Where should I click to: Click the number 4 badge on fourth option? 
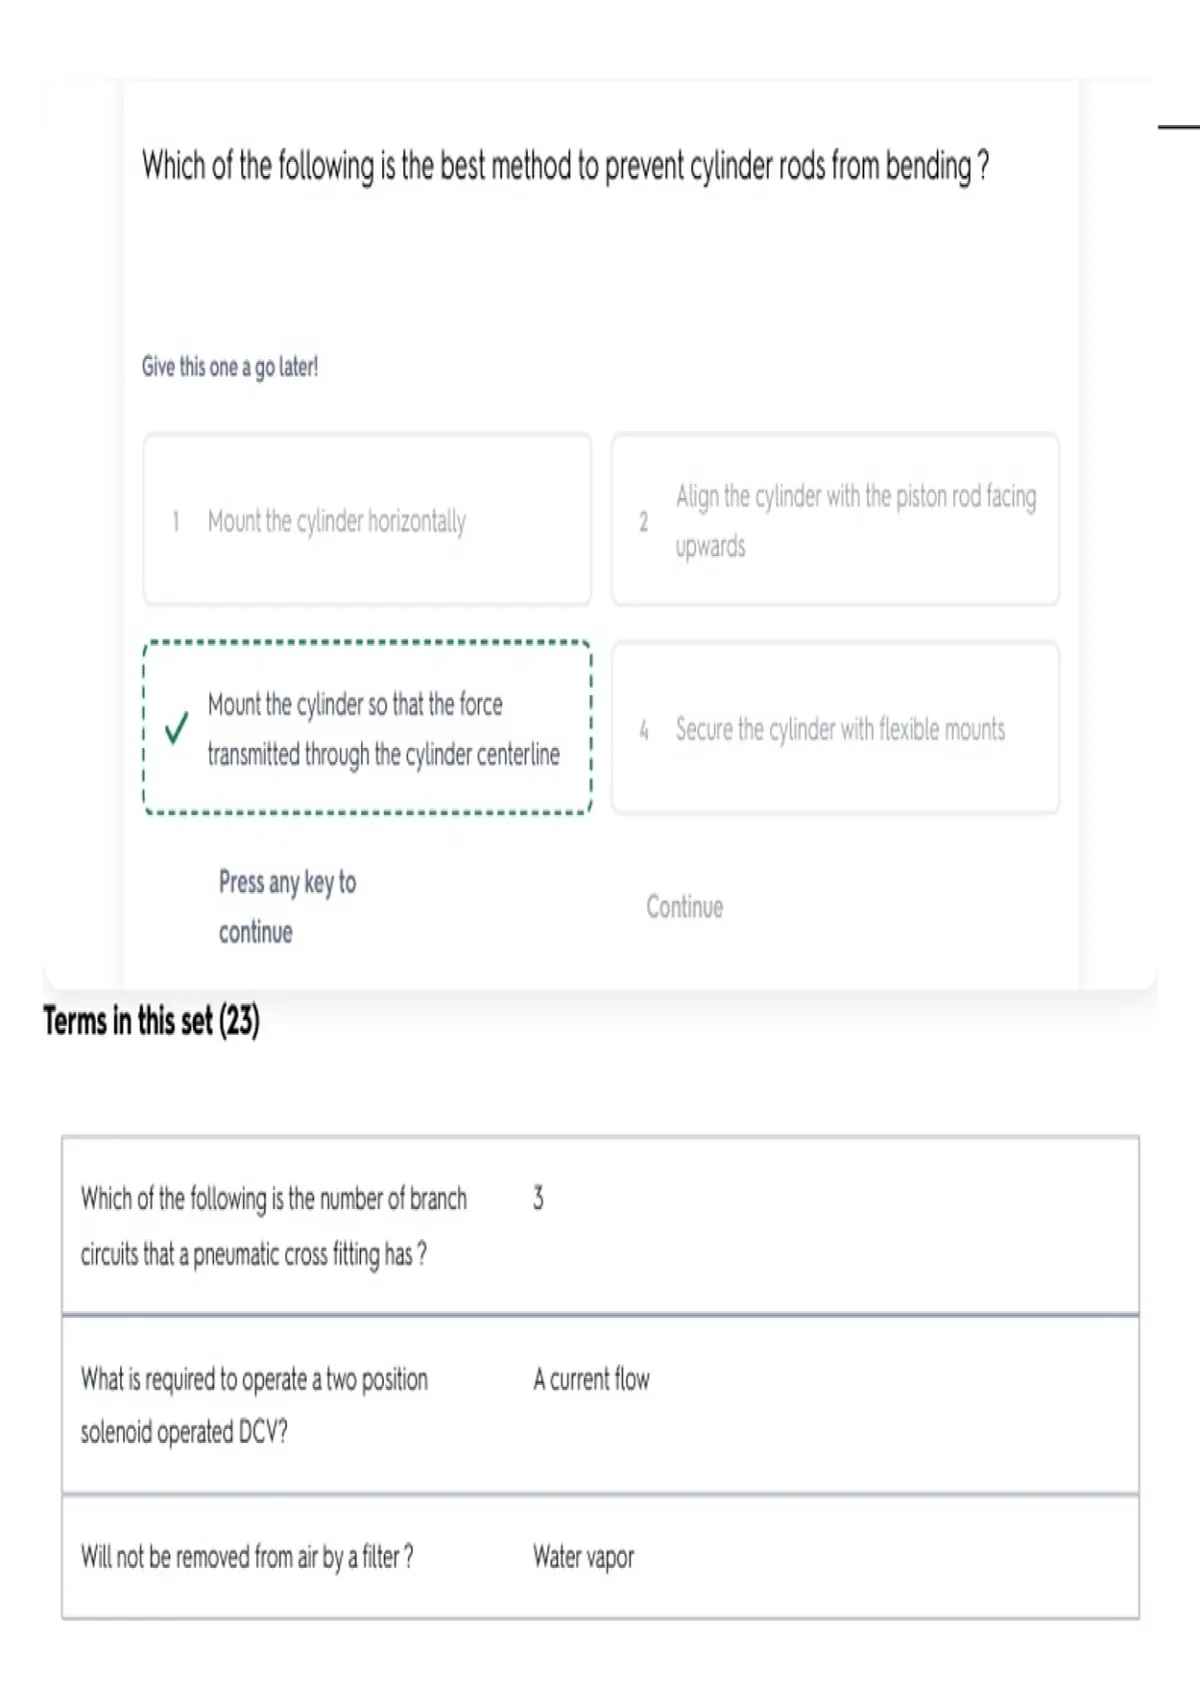[x=644, y=730]
